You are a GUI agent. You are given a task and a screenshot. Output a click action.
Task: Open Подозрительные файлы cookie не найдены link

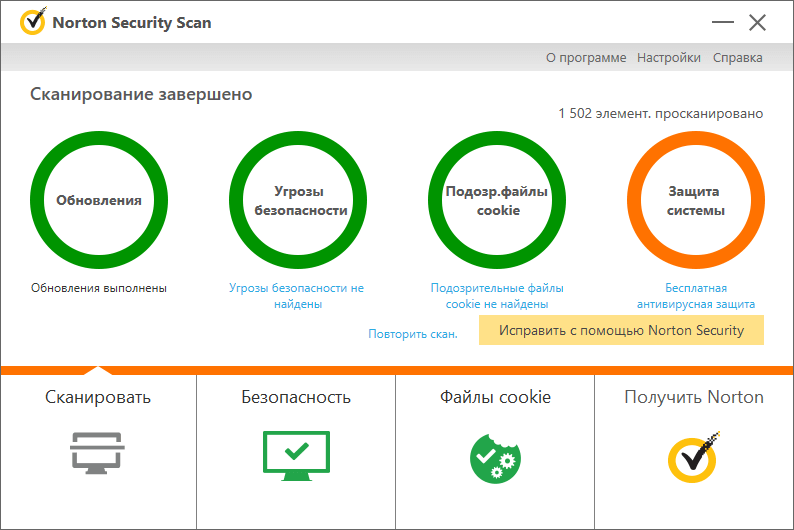tap(497, 296)
